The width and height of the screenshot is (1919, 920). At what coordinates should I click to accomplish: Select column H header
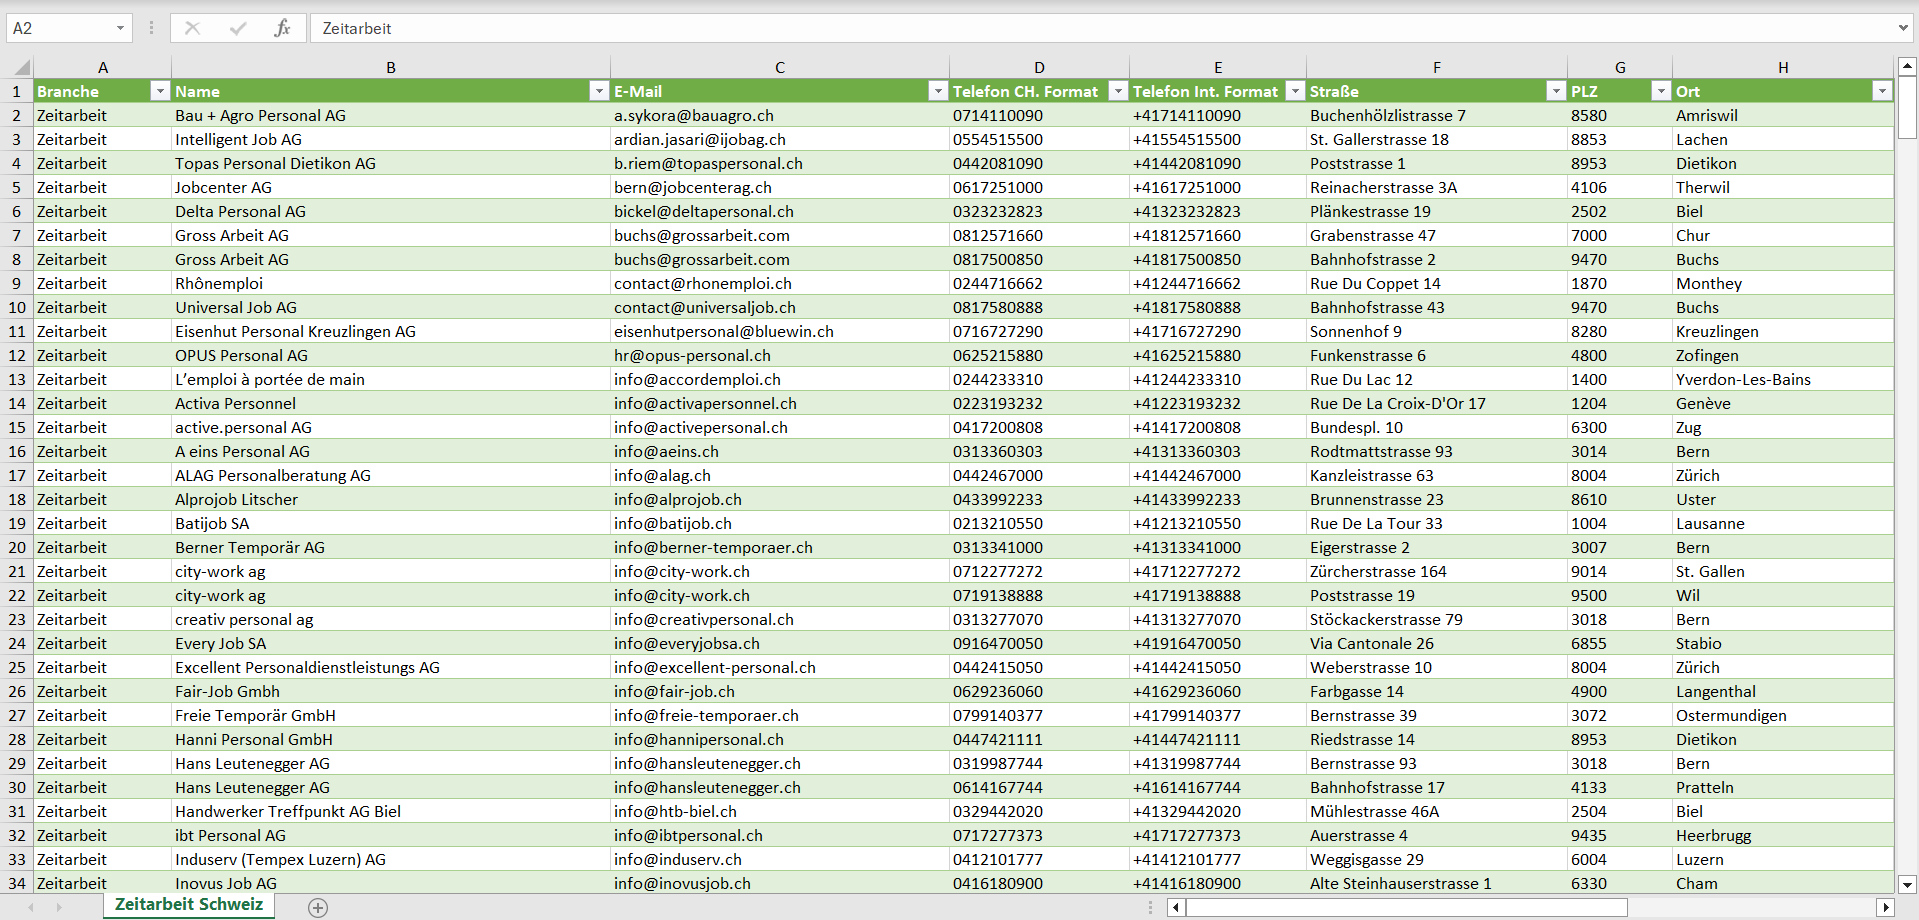pyautogui.click(x=1783, y=68)
